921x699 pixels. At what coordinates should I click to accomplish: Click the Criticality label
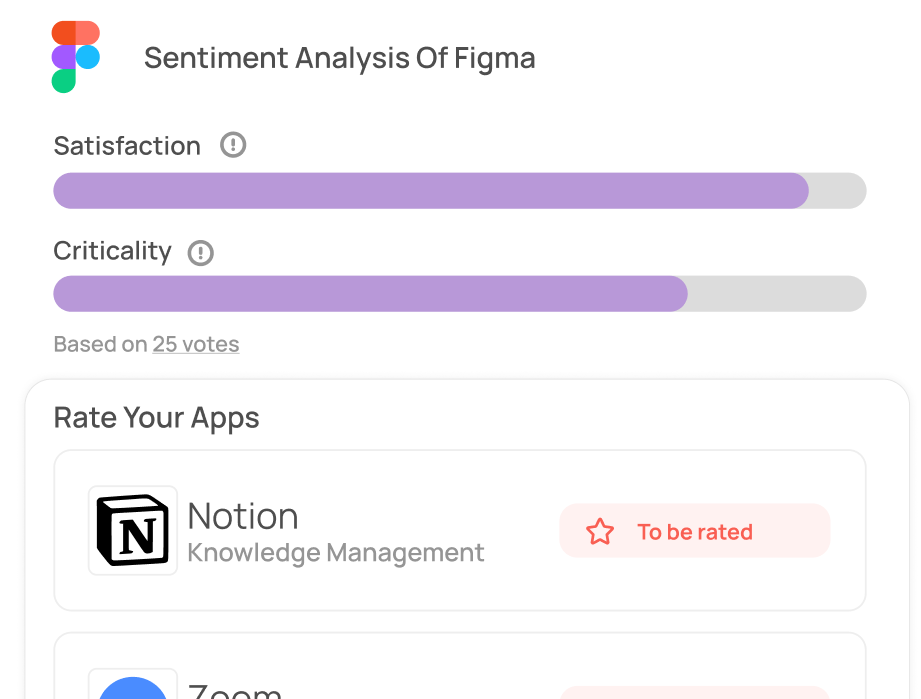[112, 251]
